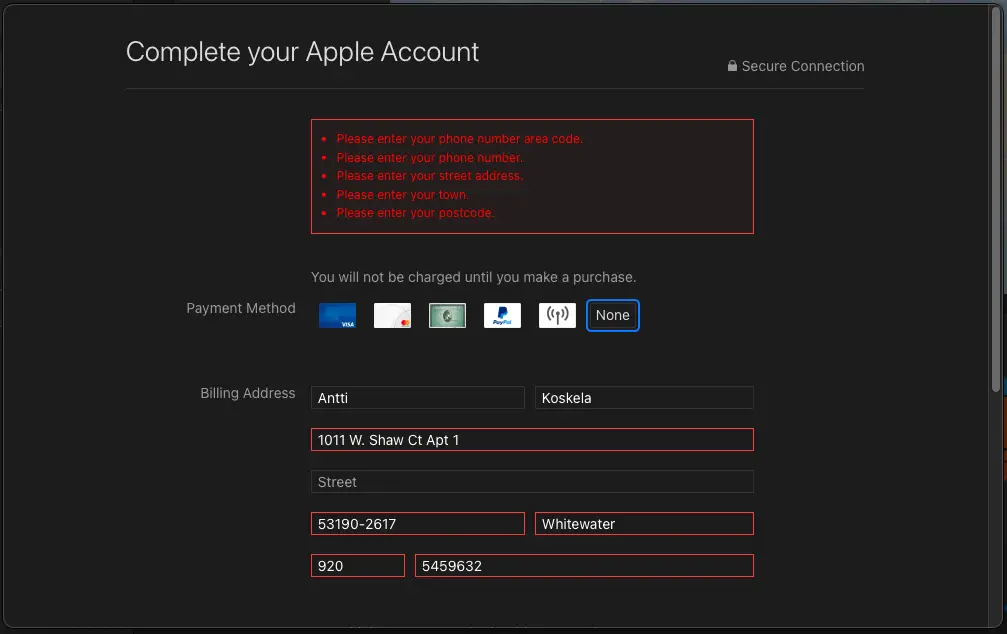Pick the American Express card option
Image resolution: width=1007 pixels, height=634 pixels.
point(447,316)
